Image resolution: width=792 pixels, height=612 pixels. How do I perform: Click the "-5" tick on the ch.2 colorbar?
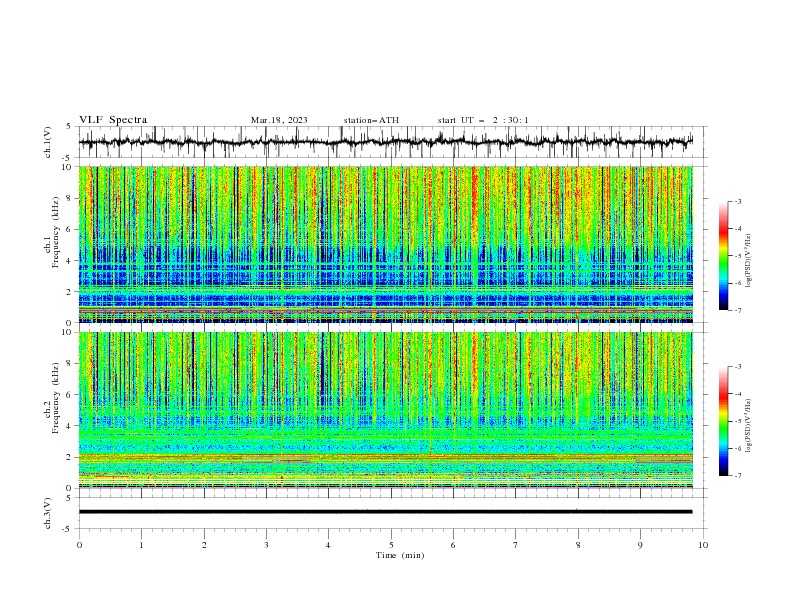(738, 421)
